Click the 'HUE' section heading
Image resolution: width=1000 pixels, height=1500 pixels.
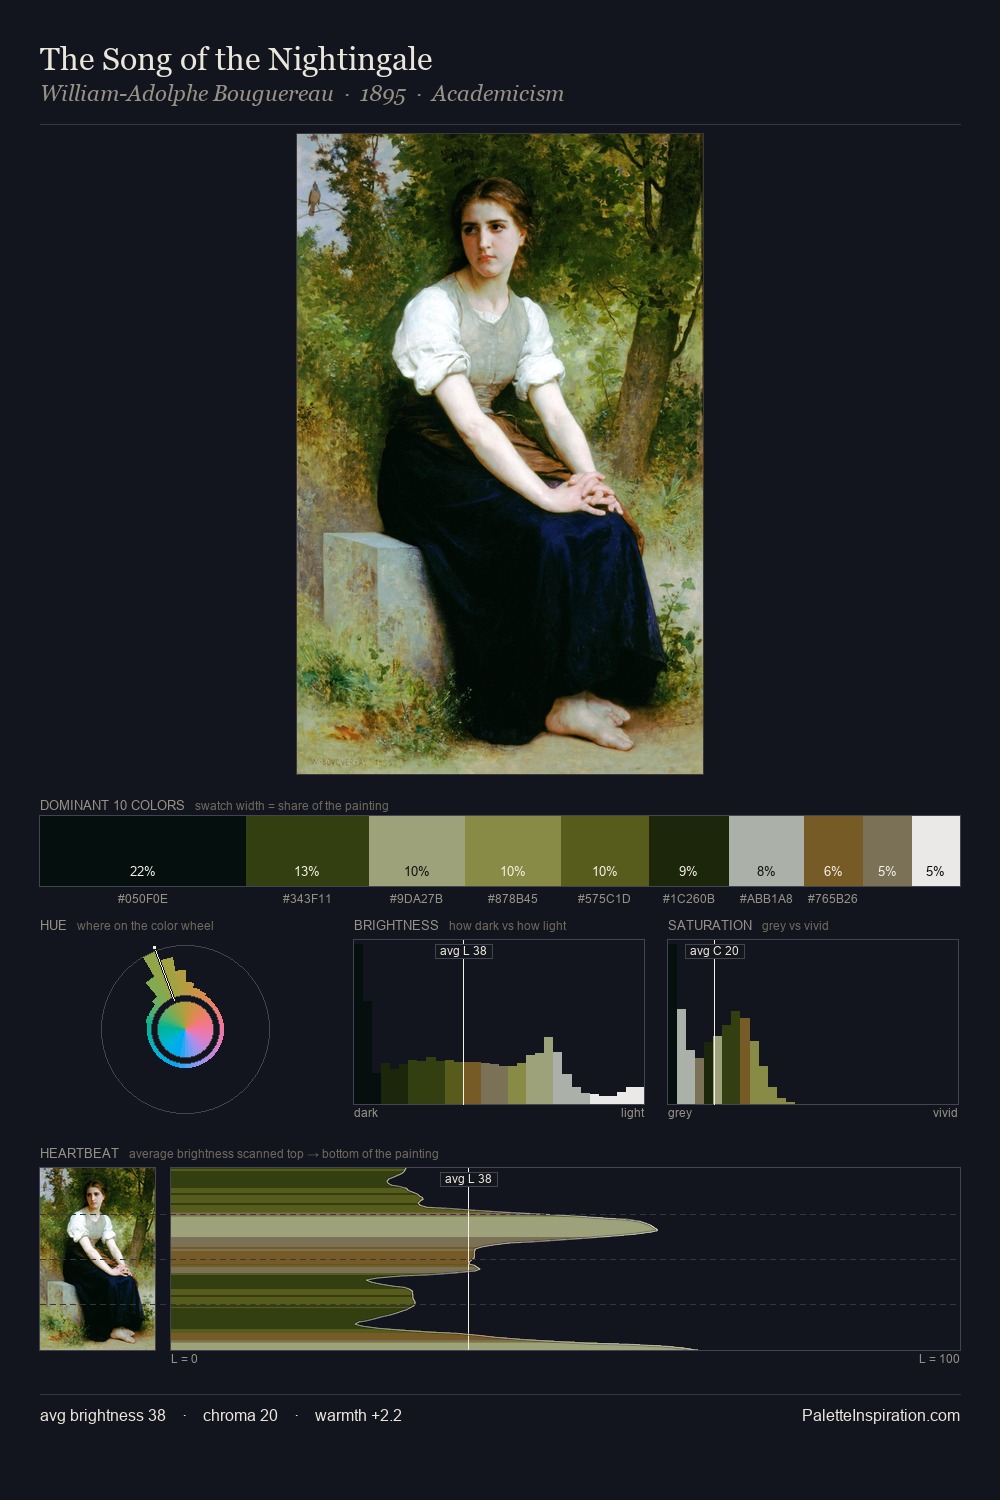pyautogui.click(x=53, y=926)
